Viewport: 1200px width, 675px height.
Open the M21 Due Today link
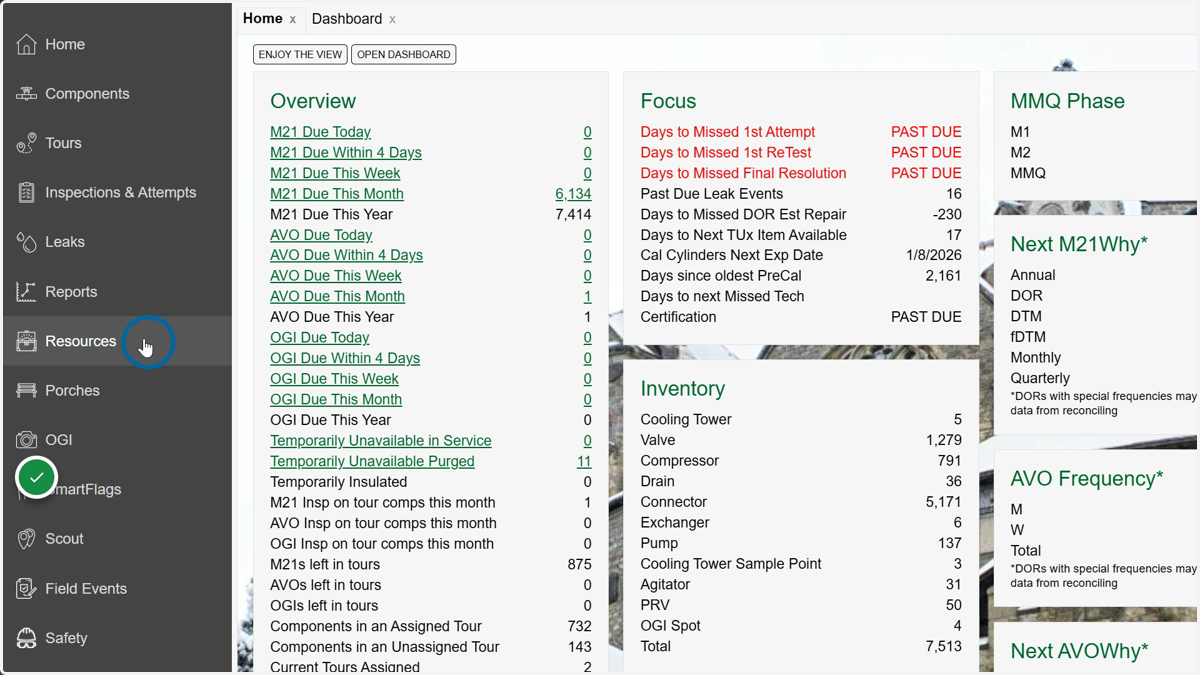coord(320,132)
